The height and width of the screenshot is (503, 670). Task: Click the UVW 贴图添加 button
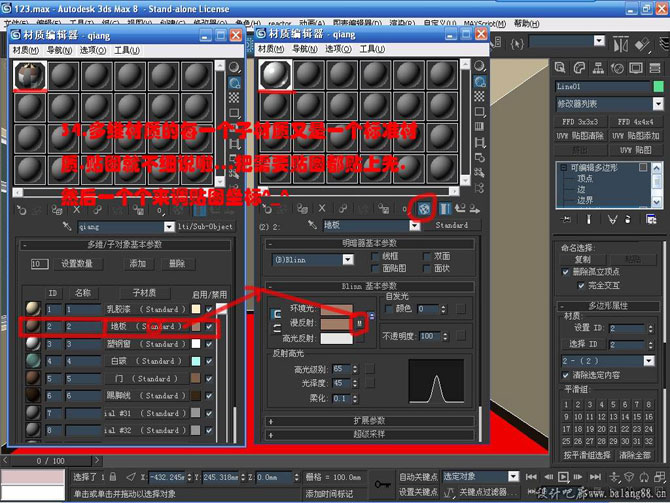[x=635, y=136]
